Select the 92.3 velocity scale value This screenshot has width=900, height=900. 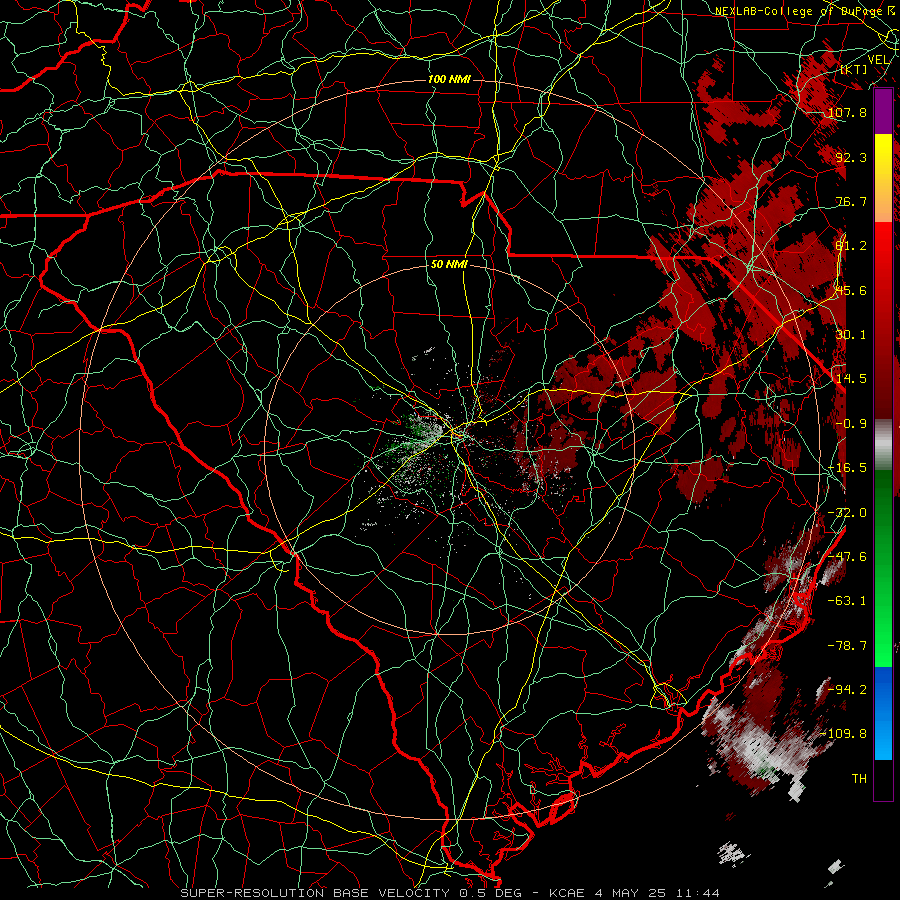[851, 157]
